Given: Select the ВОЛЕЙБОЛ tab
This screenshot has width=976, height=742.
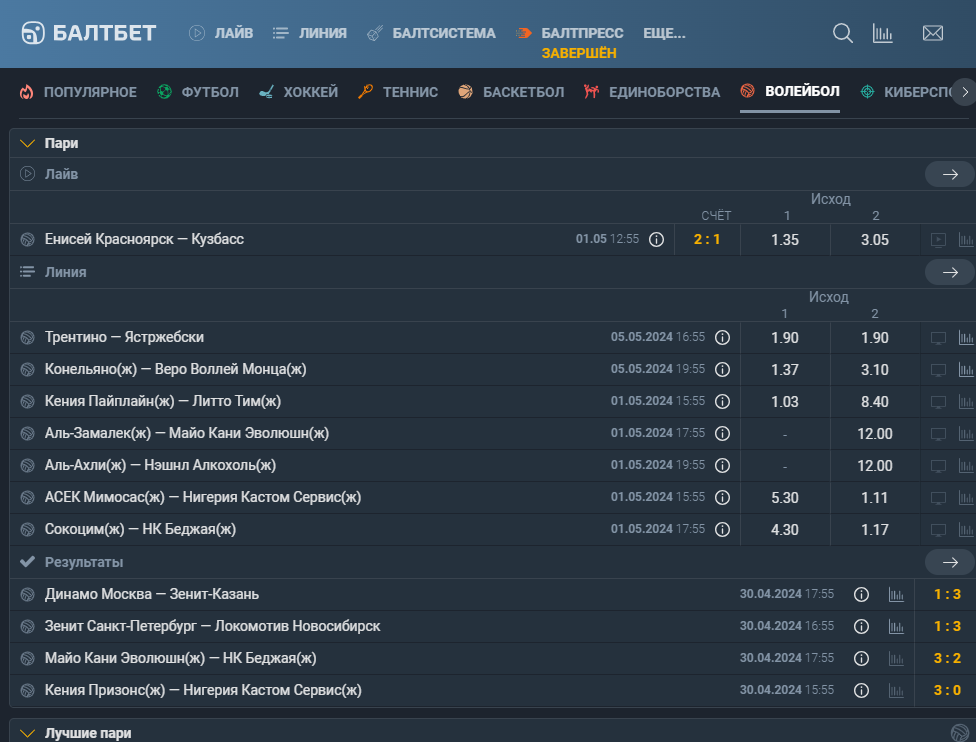Looking at the screenshot, I should [x=790, y=92].
